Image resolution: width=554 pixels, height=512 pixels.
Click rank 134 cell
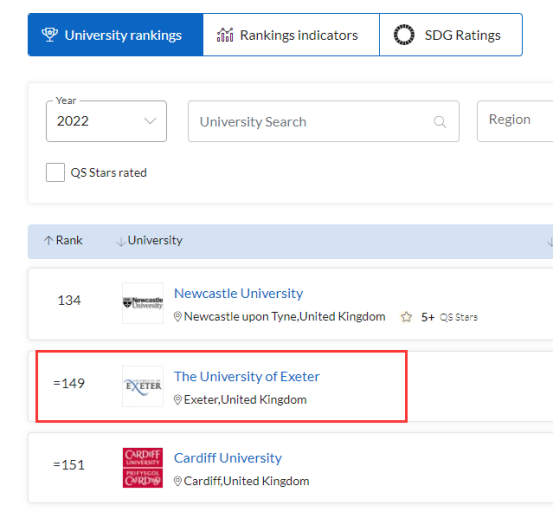click(x=69, y=300)
